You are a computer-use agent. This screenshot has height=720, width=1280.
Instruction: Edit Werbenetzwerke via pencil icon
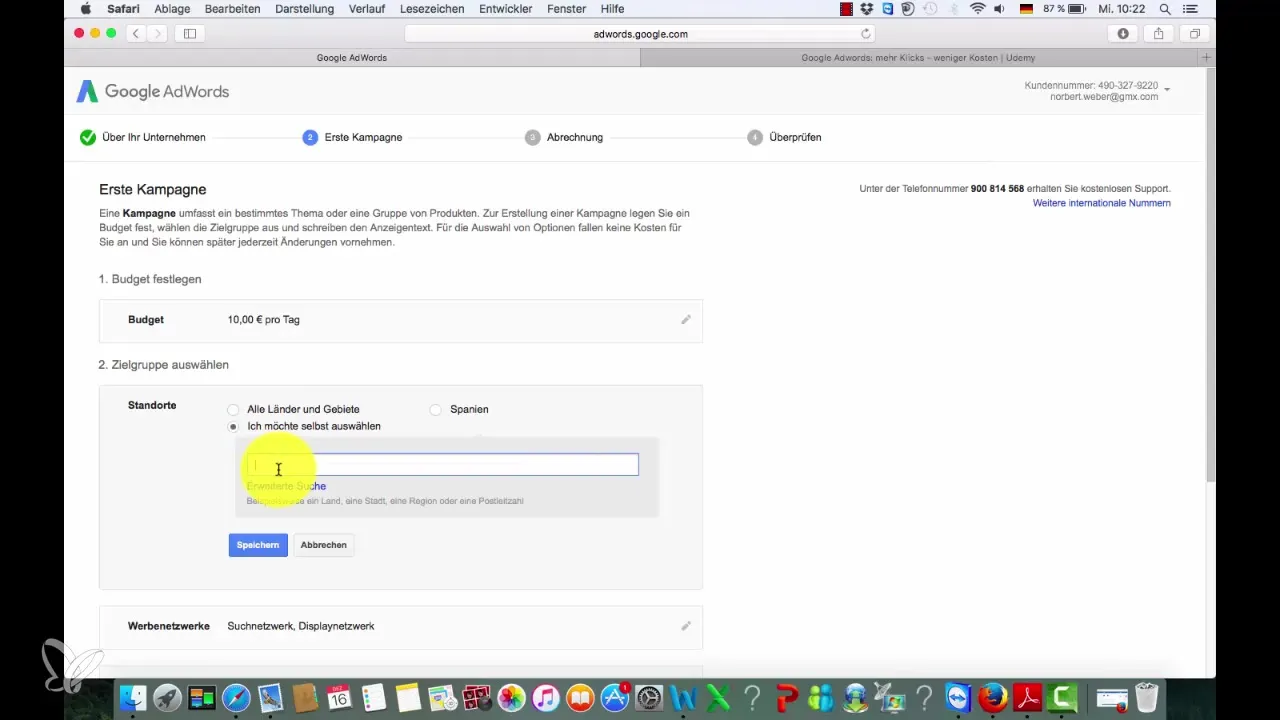pyautogui.click(x=686, y=626)
